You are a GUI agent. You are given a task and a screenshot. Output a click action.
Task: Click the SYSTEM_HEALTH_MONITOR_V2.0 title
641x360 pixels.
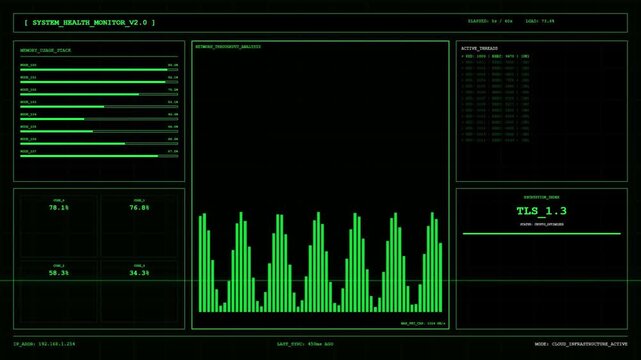[90, 23]
